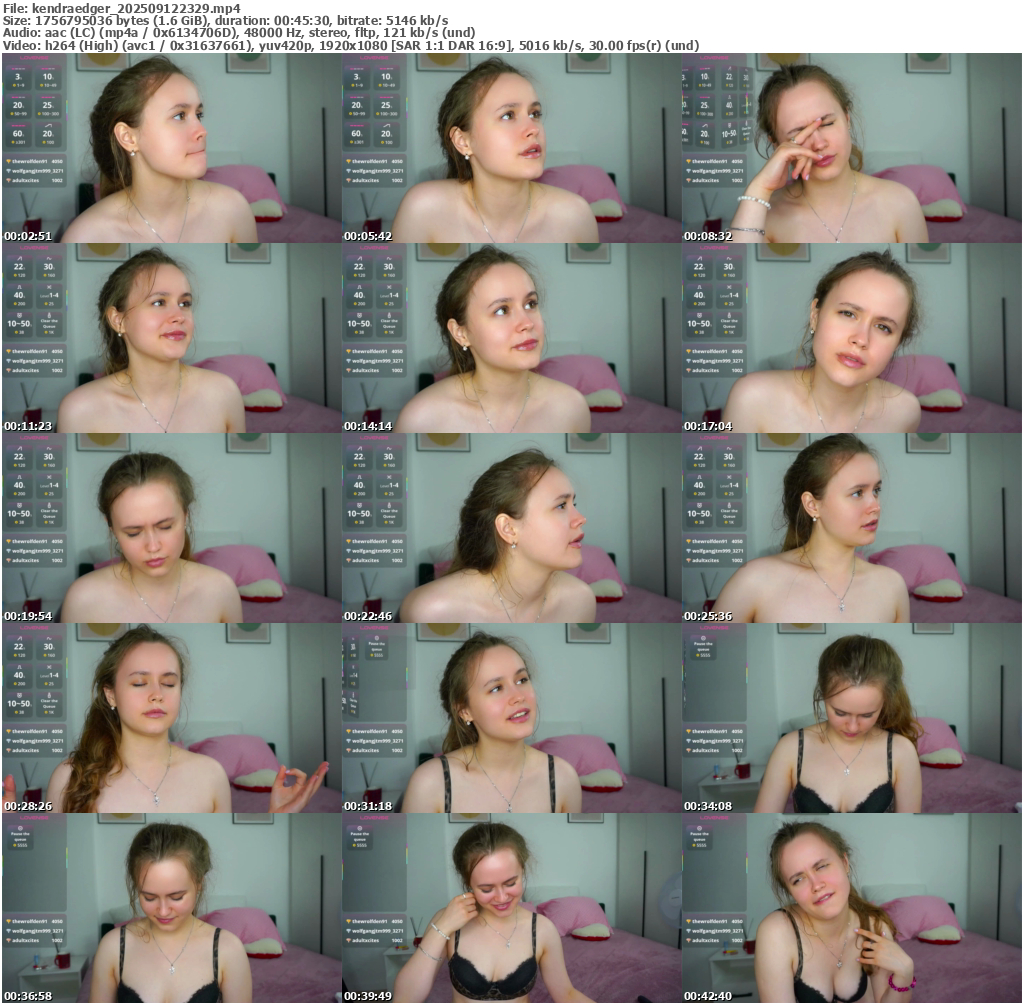Click the File name line ending in .mp4
This screenshot has height=1003, width=1024.
point(121,8)
